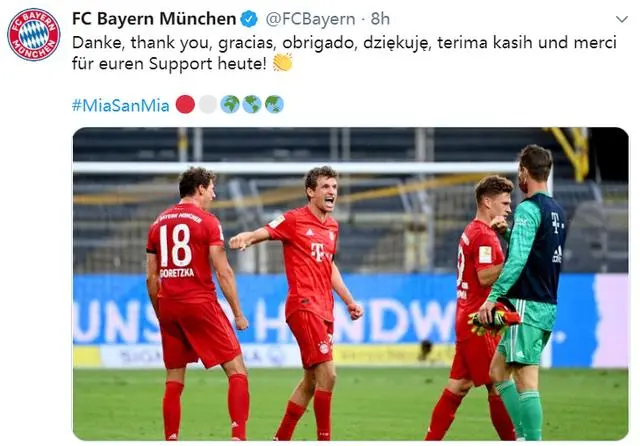Open the attached match photo
640x446 pixels.
(x=351, y=284)
